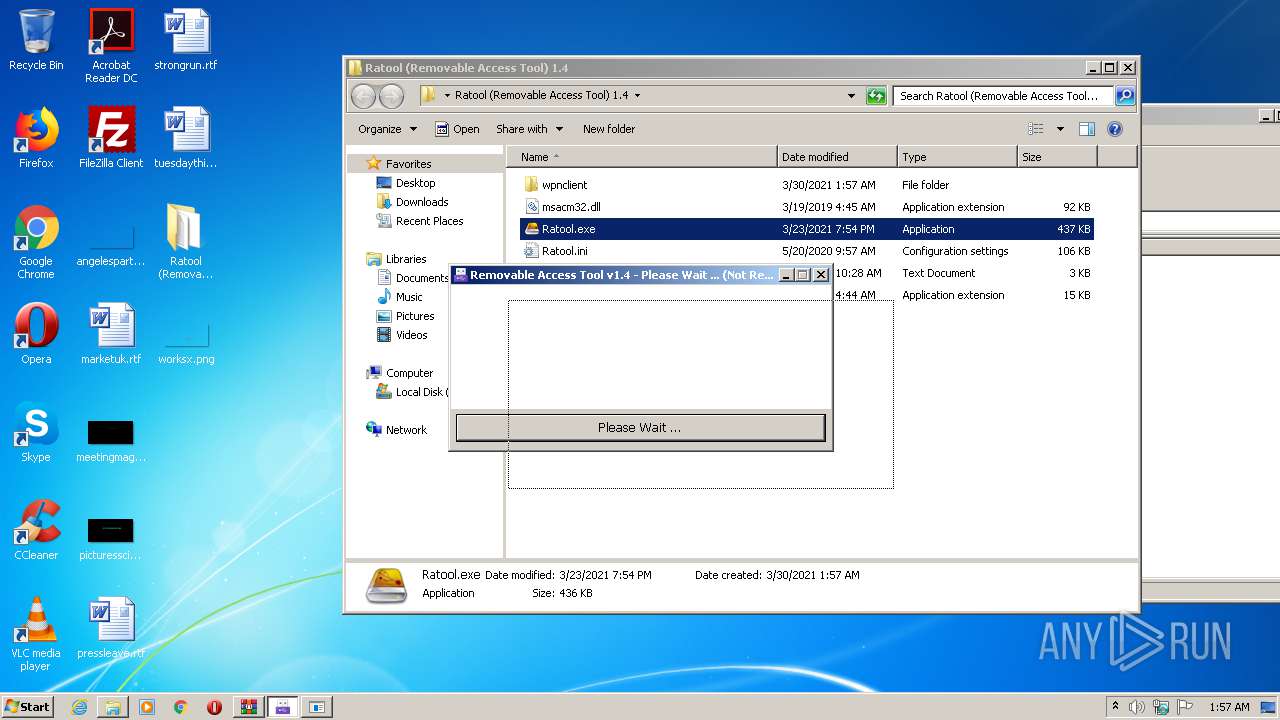Viewport: 1280px width, 720px height.
Task: Launch Google Chrome desktop shortcut
Action: pos(36,242)
